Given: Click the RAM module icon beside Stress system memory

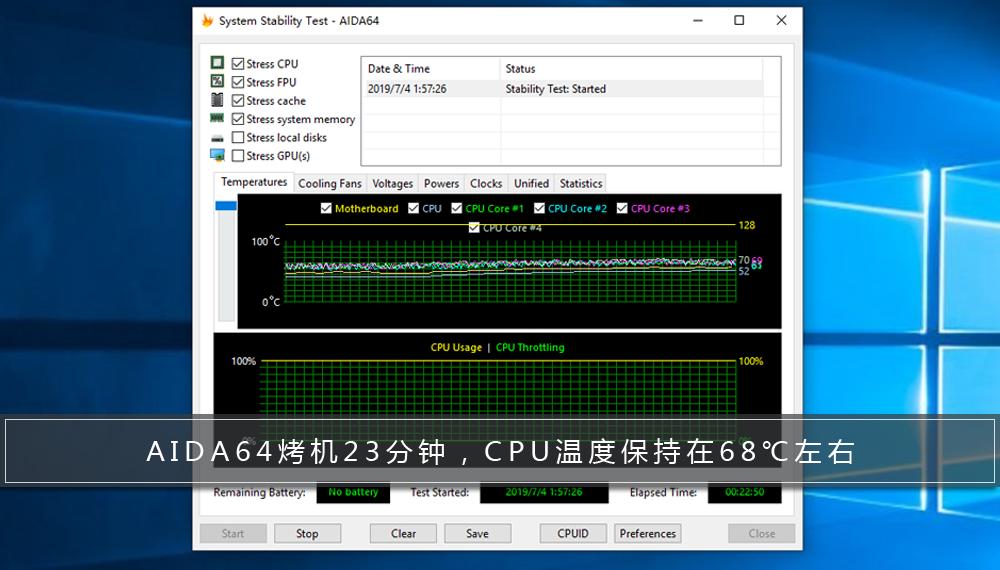Looking at the screenshot, I should pyautogui.click(x=217, y=118).
